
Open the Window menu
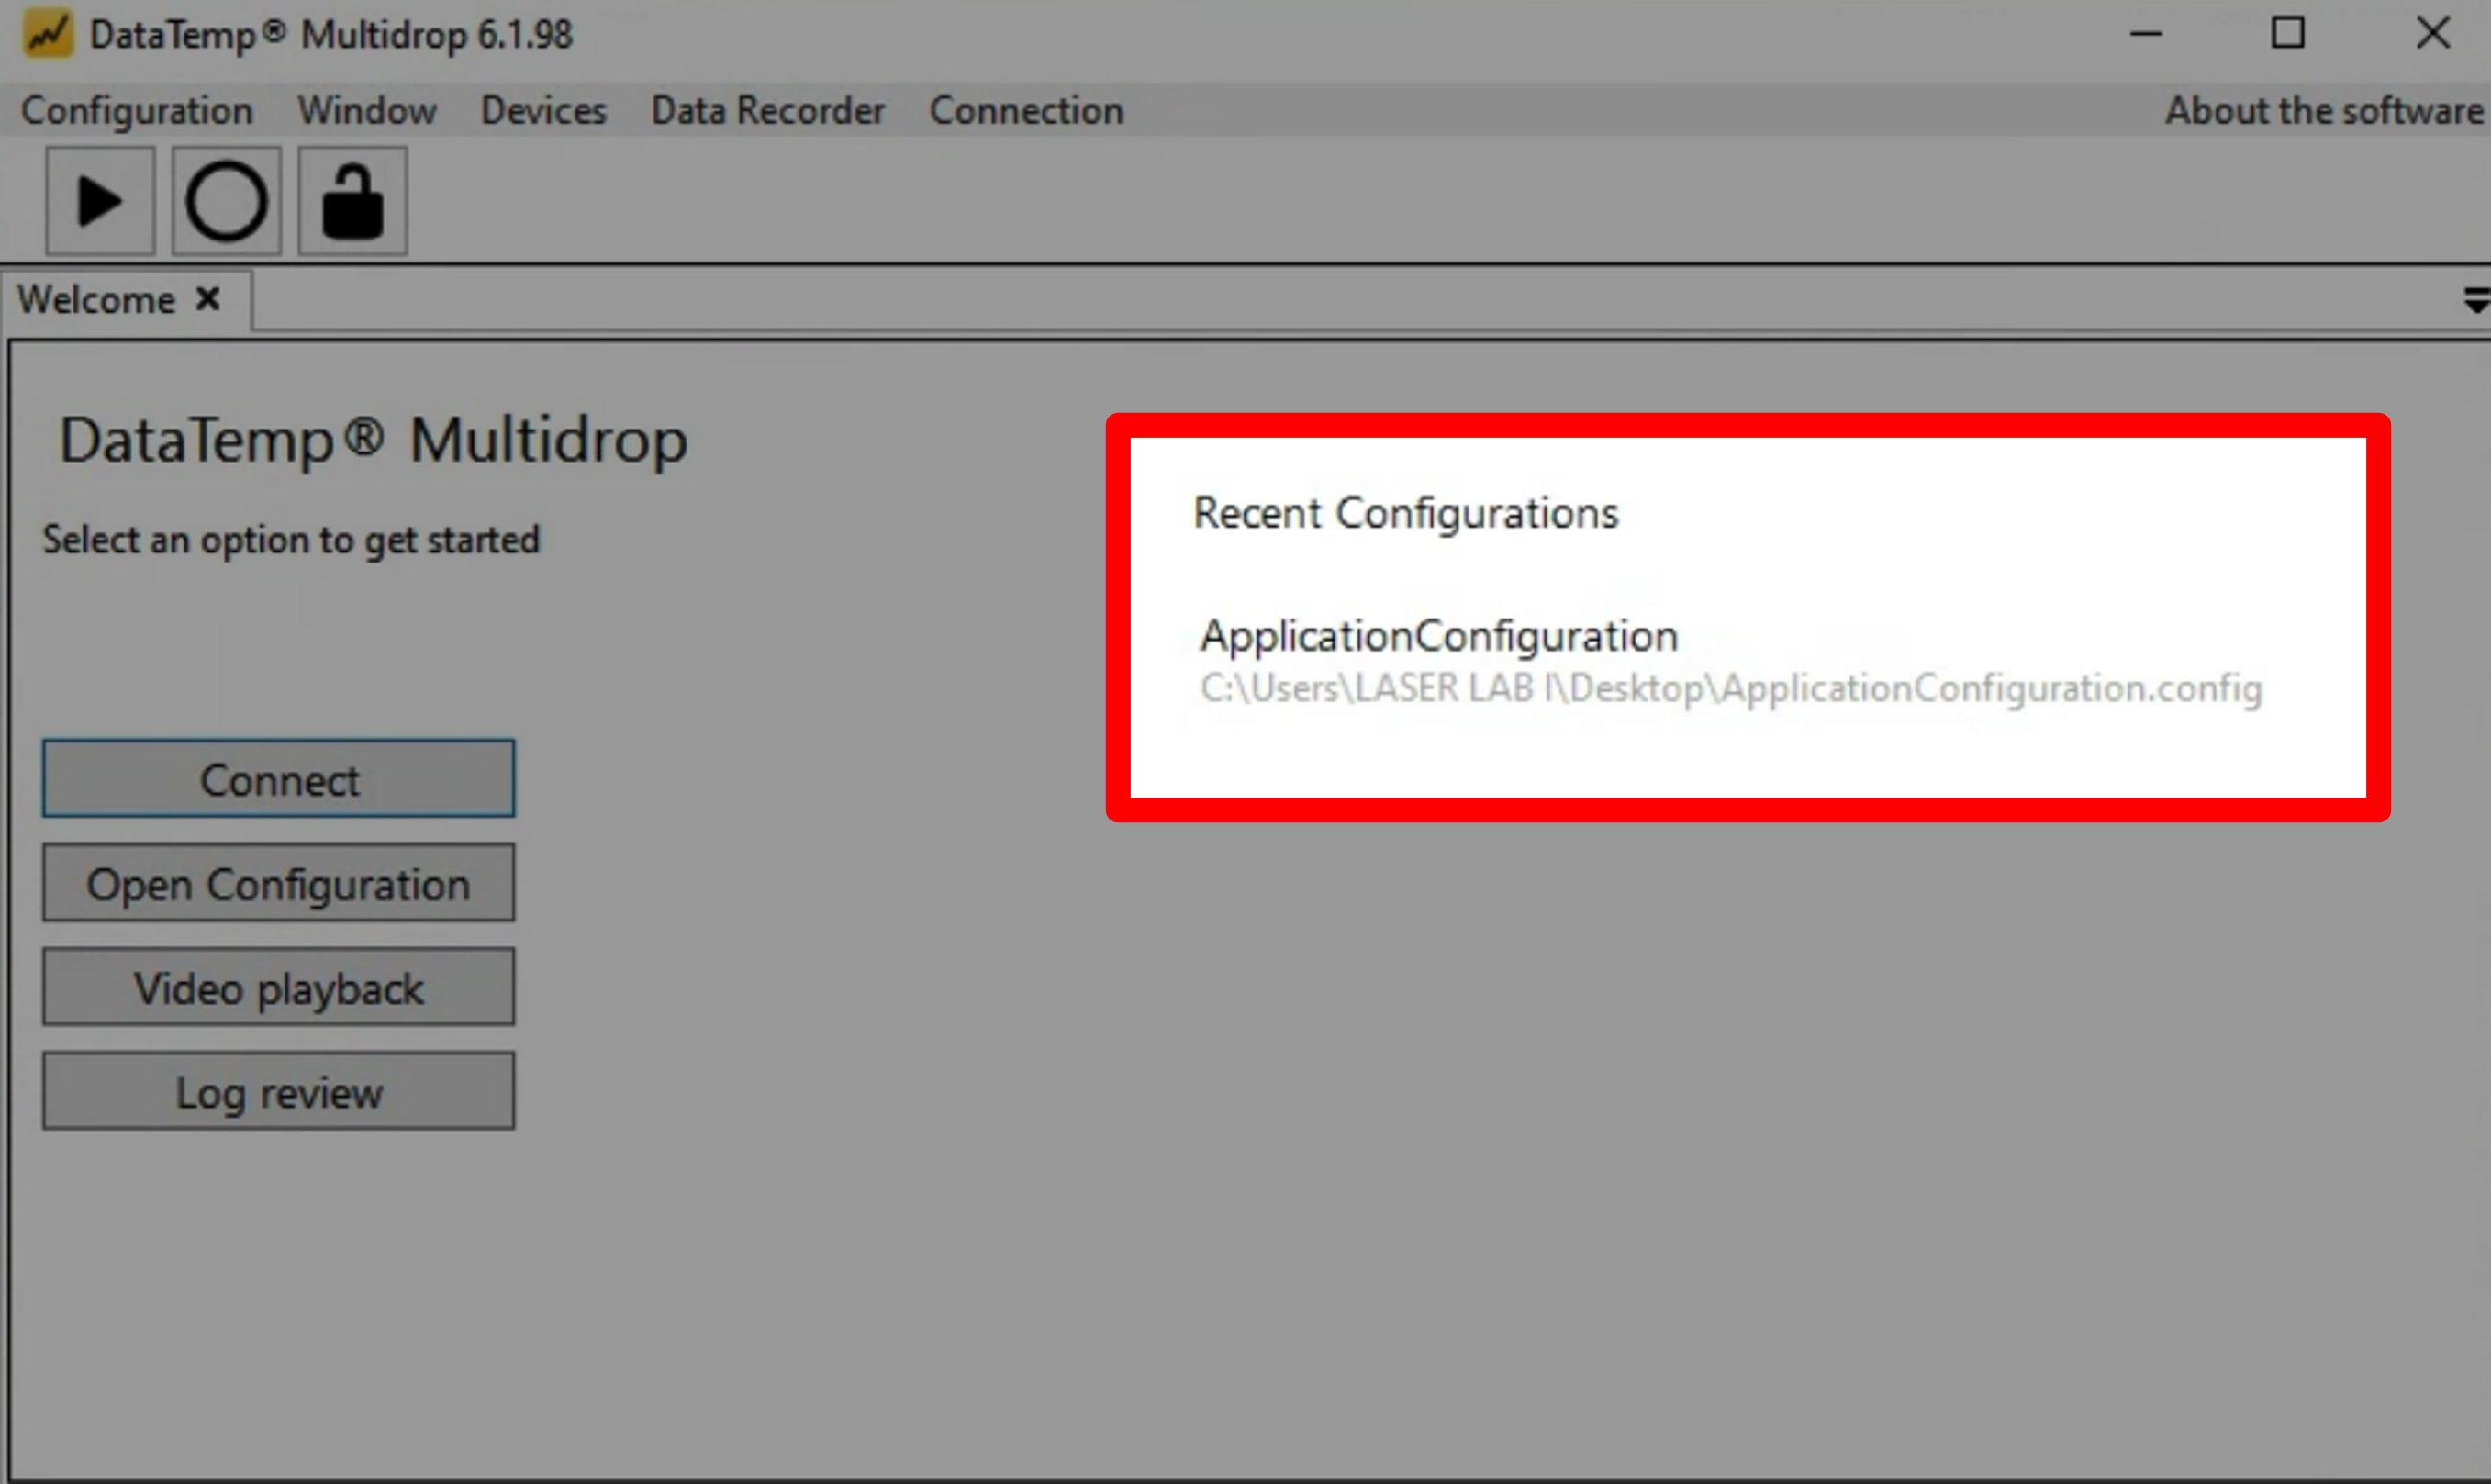pos(367,110)
